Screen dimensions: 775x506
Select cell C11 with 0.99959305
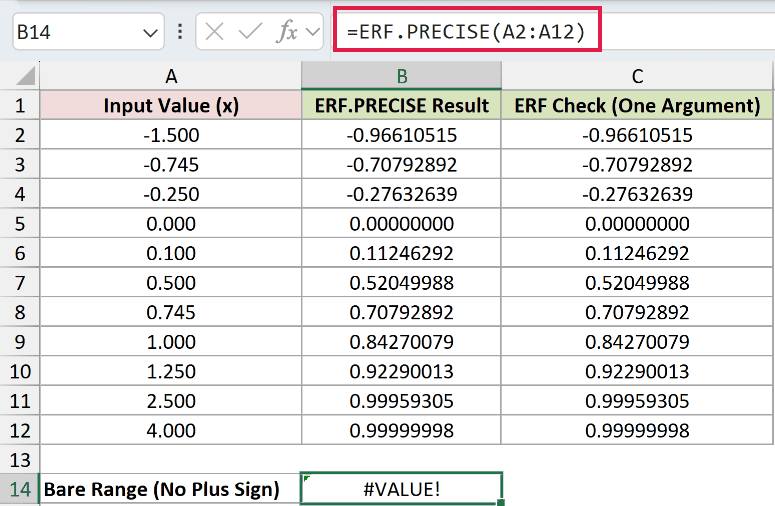[637, 401]
